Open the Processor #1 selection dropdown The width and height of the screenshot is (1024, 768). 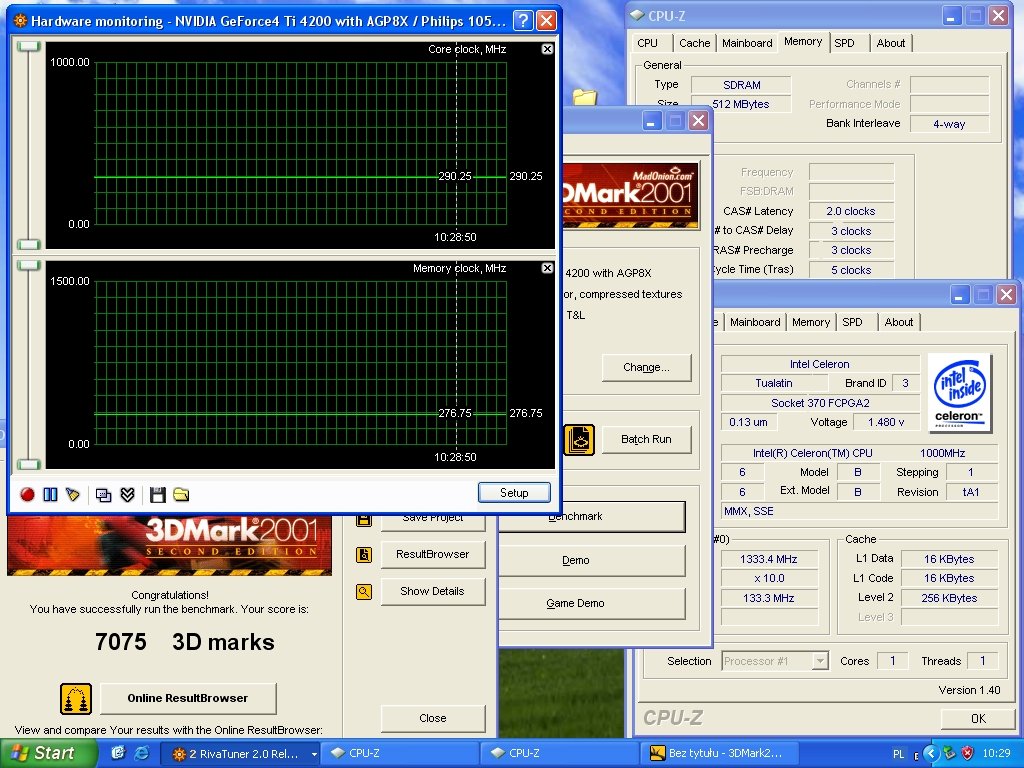[820, 661]
